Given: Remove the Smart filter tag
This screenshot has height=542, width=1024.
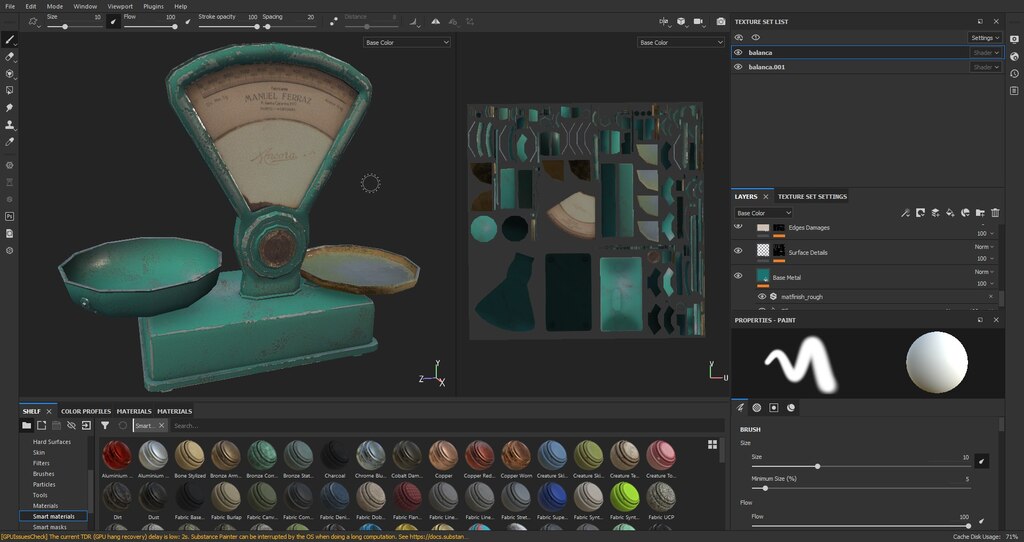Looking at the screenshot, I should click(x=161, y=425).
